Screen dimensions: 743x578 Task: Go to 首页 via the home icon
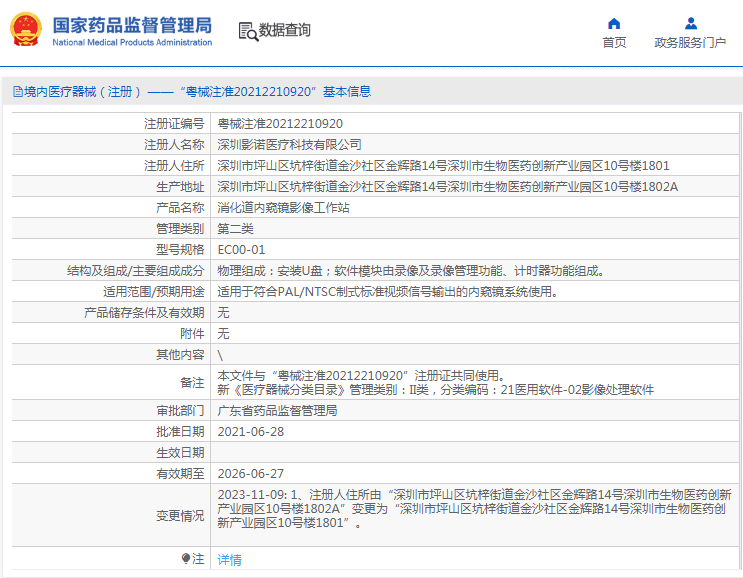pyautogui.click(x=614, y=23)
